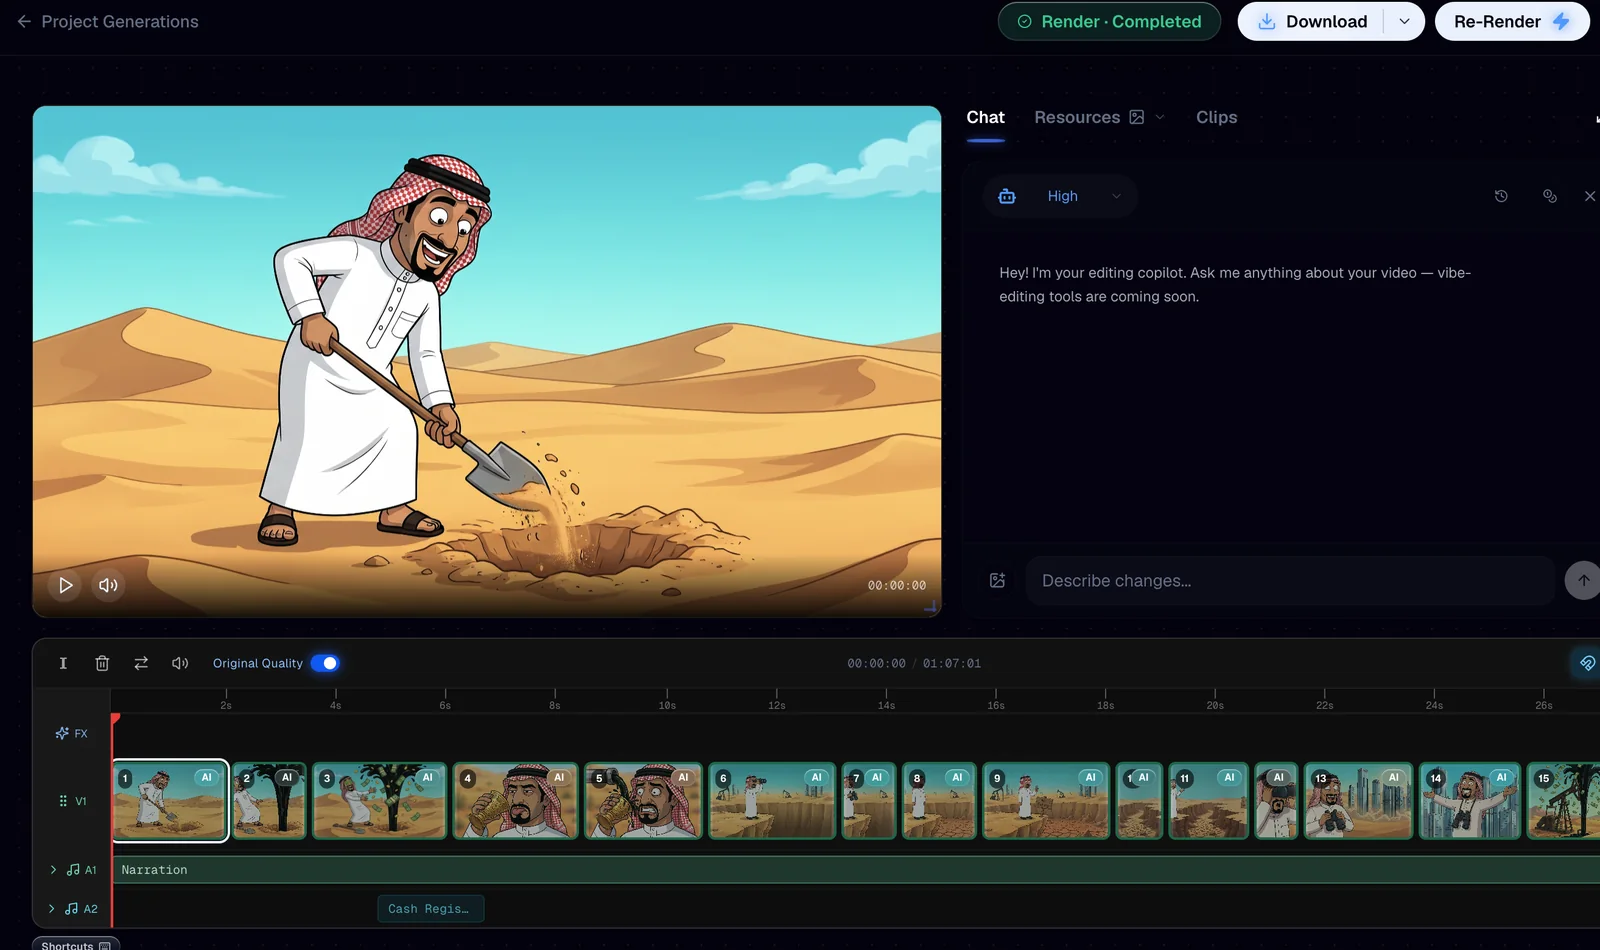1600x950 pixels.
Task: Click the FX track sparkle icon
Action: (62, 734)
